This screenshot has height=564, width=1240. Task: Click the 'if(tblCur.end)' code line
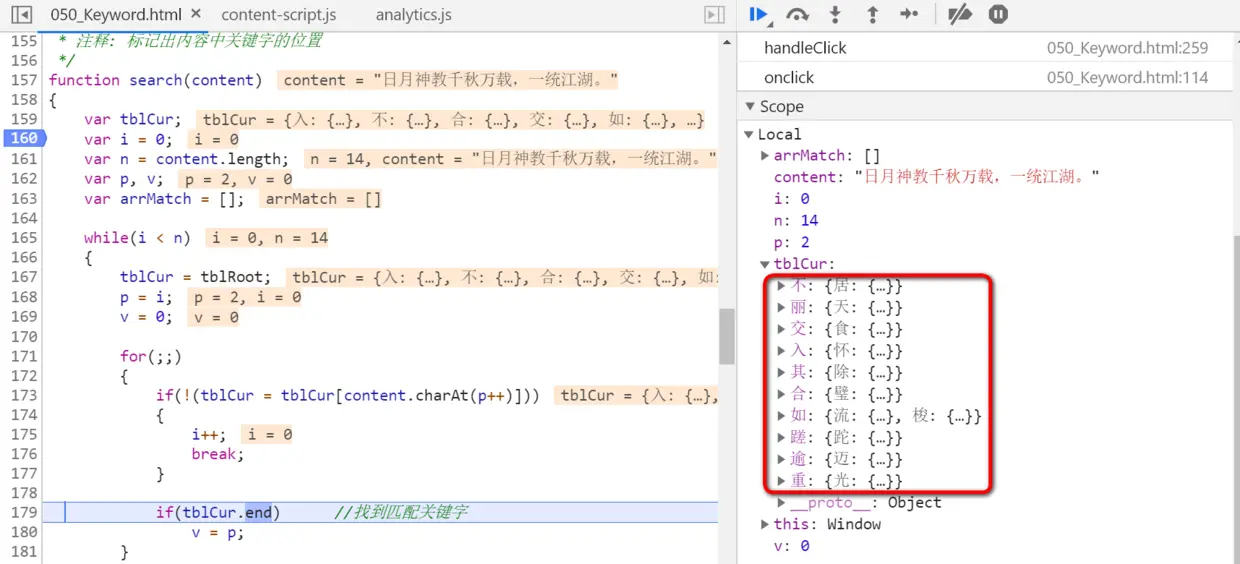pyautogui.click(x=218, y=512)
